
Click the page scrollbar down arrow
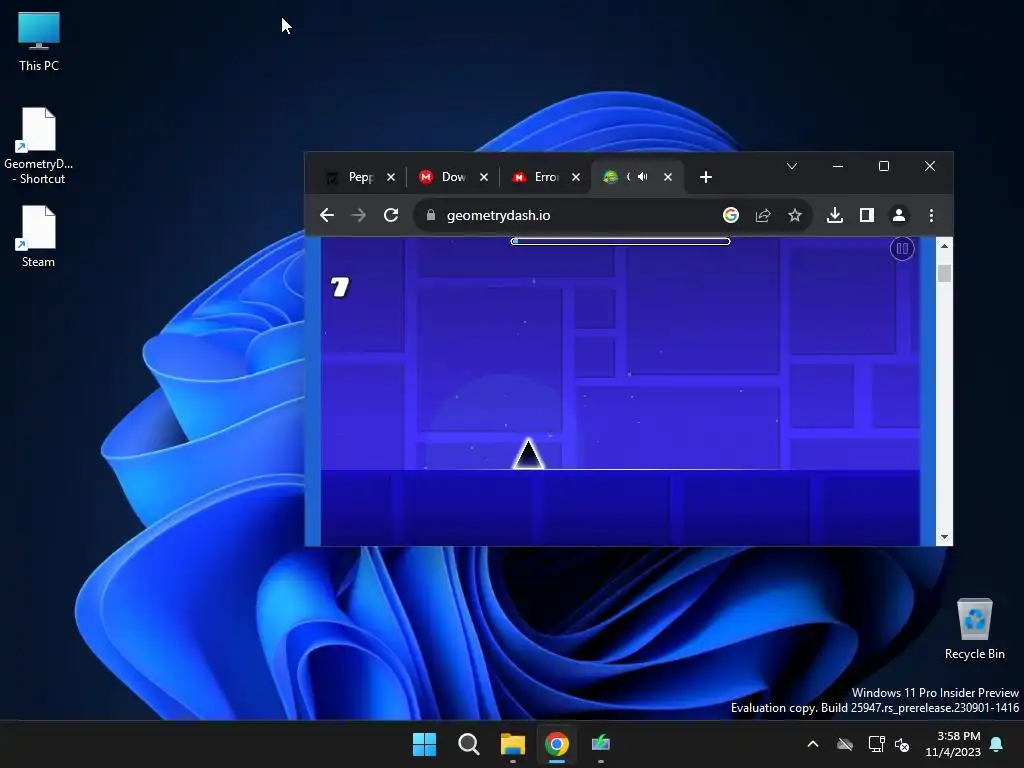[x=944, y=537]
